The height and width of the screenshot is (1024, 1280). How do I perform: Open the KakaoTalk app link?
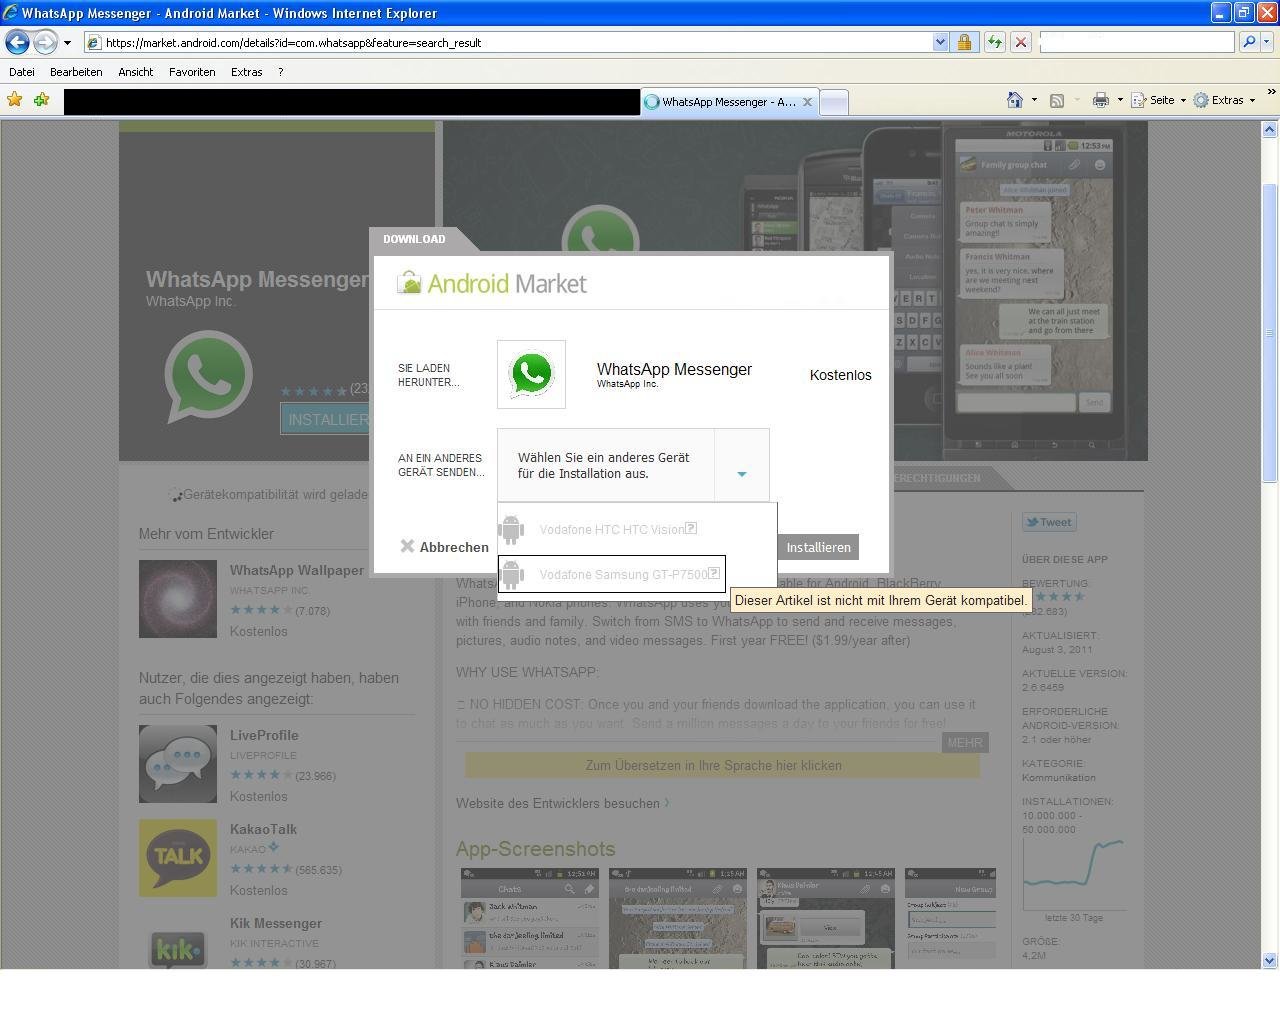(x=263, y=829)
